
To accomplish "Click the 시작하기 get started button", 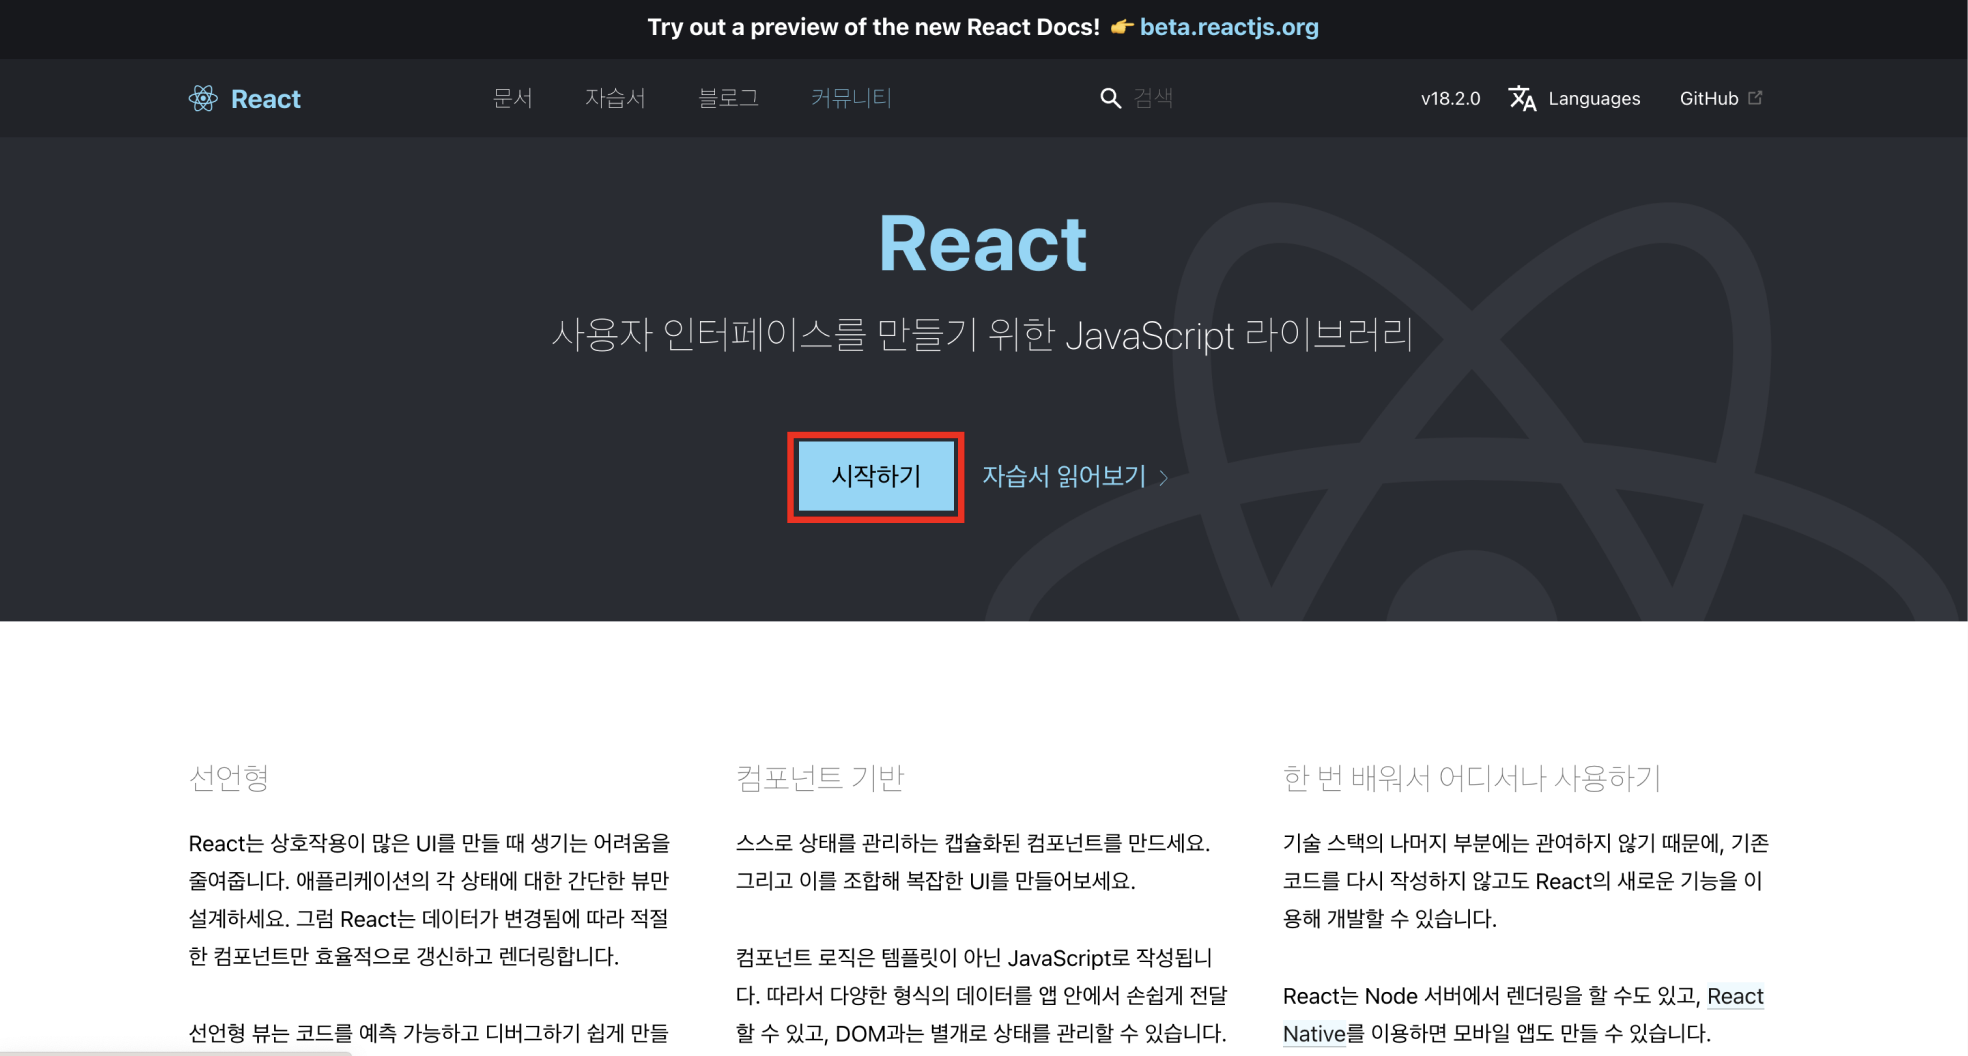I will click(x=876, y=476).
